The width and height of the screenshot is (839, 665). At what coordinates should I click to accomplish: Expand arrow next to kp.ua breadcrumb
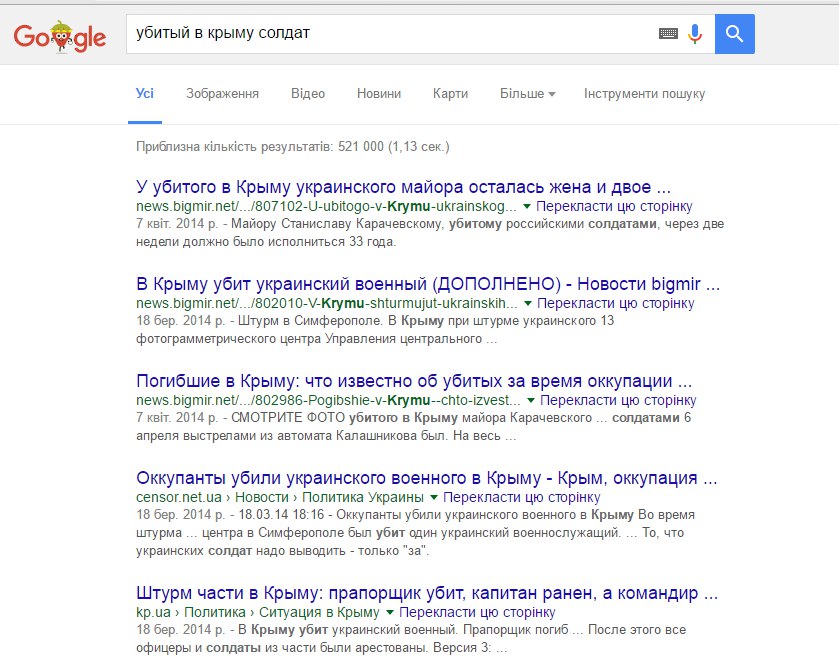390,613
